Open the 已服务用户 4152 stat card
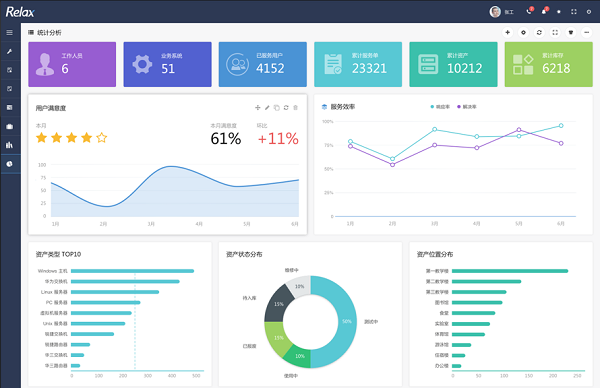 click(262, 64)
